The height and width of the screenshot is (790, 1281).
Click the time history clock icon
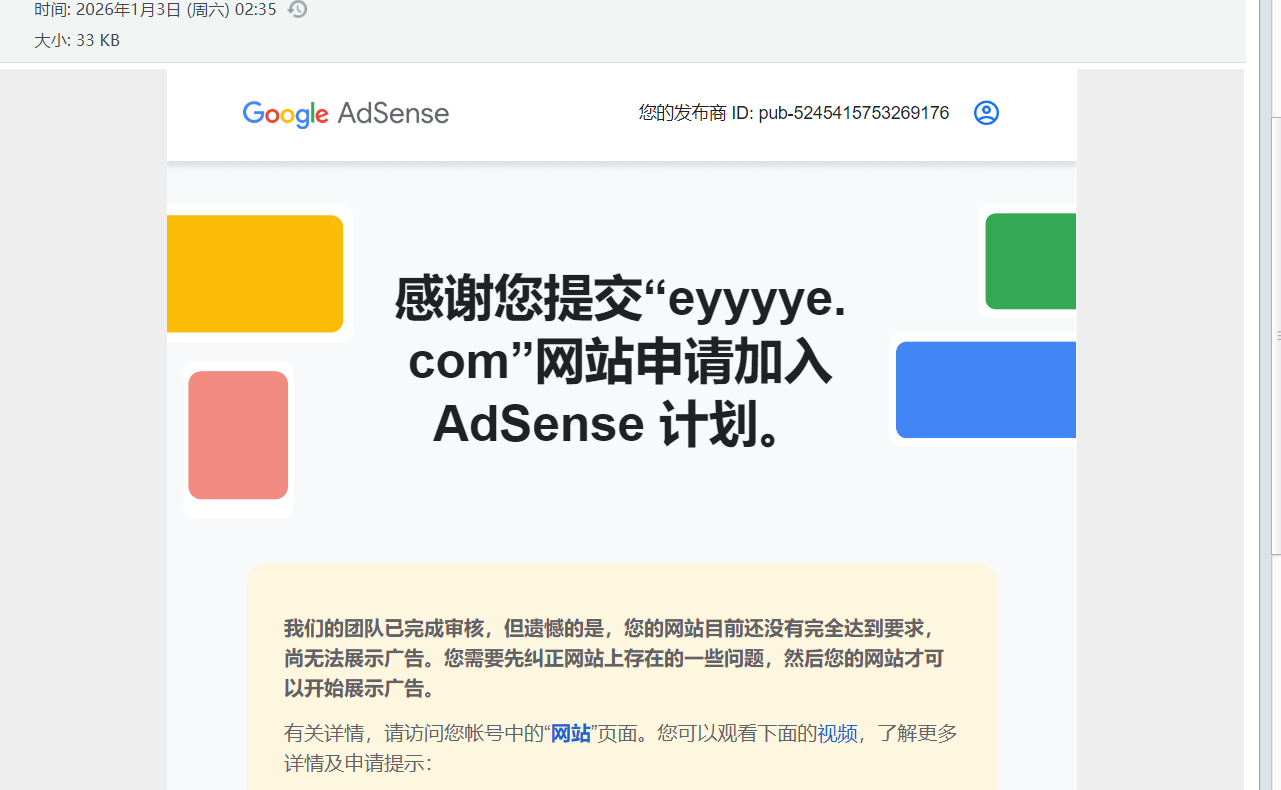click(297, 10)
